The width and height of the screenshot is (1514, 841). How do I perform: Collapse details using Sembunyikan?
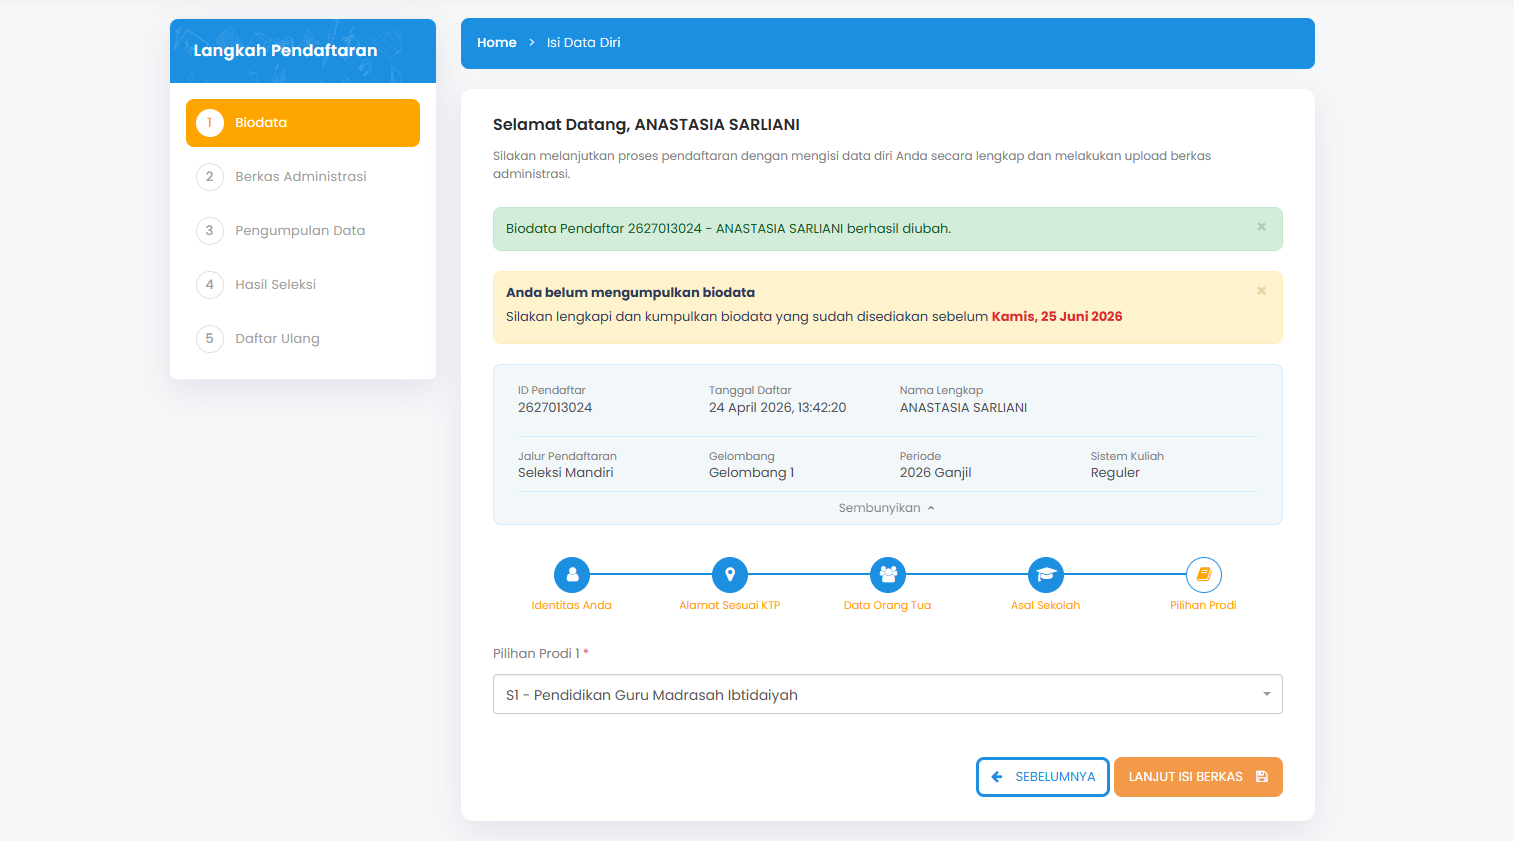(x=886, y=508)
